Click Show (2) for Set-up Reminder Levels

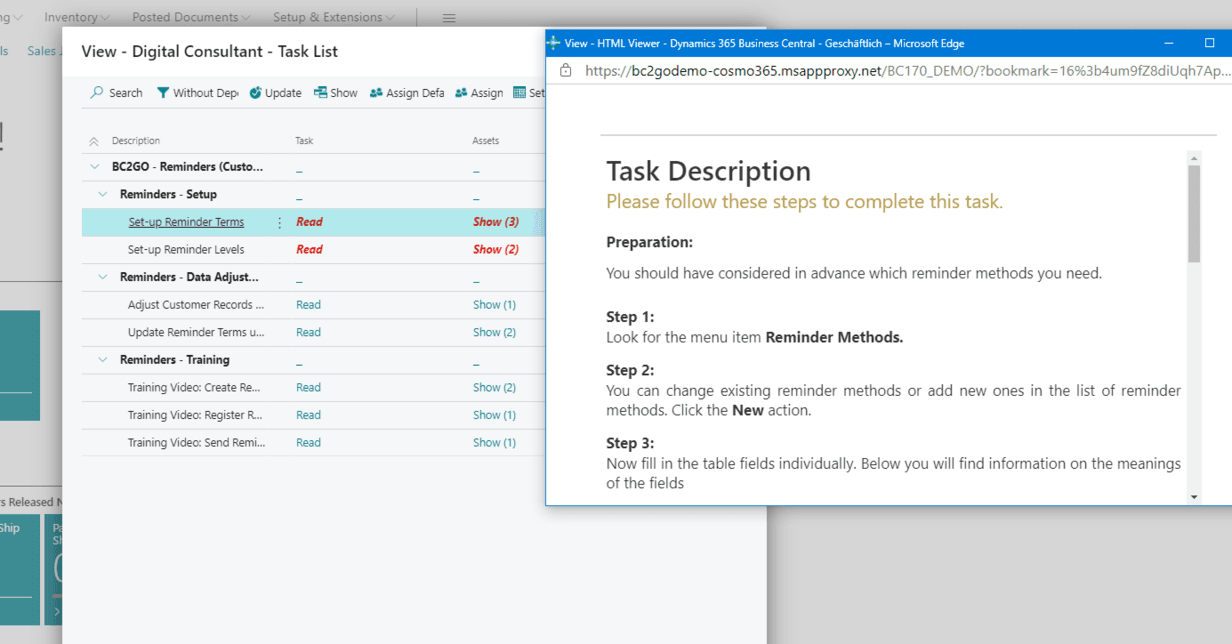(495, 250)
